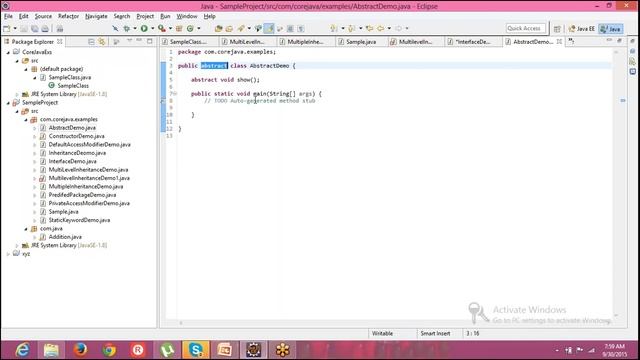640x360 pixels.
Task: Click the Debug bug icon
Action: pos(127,29)
